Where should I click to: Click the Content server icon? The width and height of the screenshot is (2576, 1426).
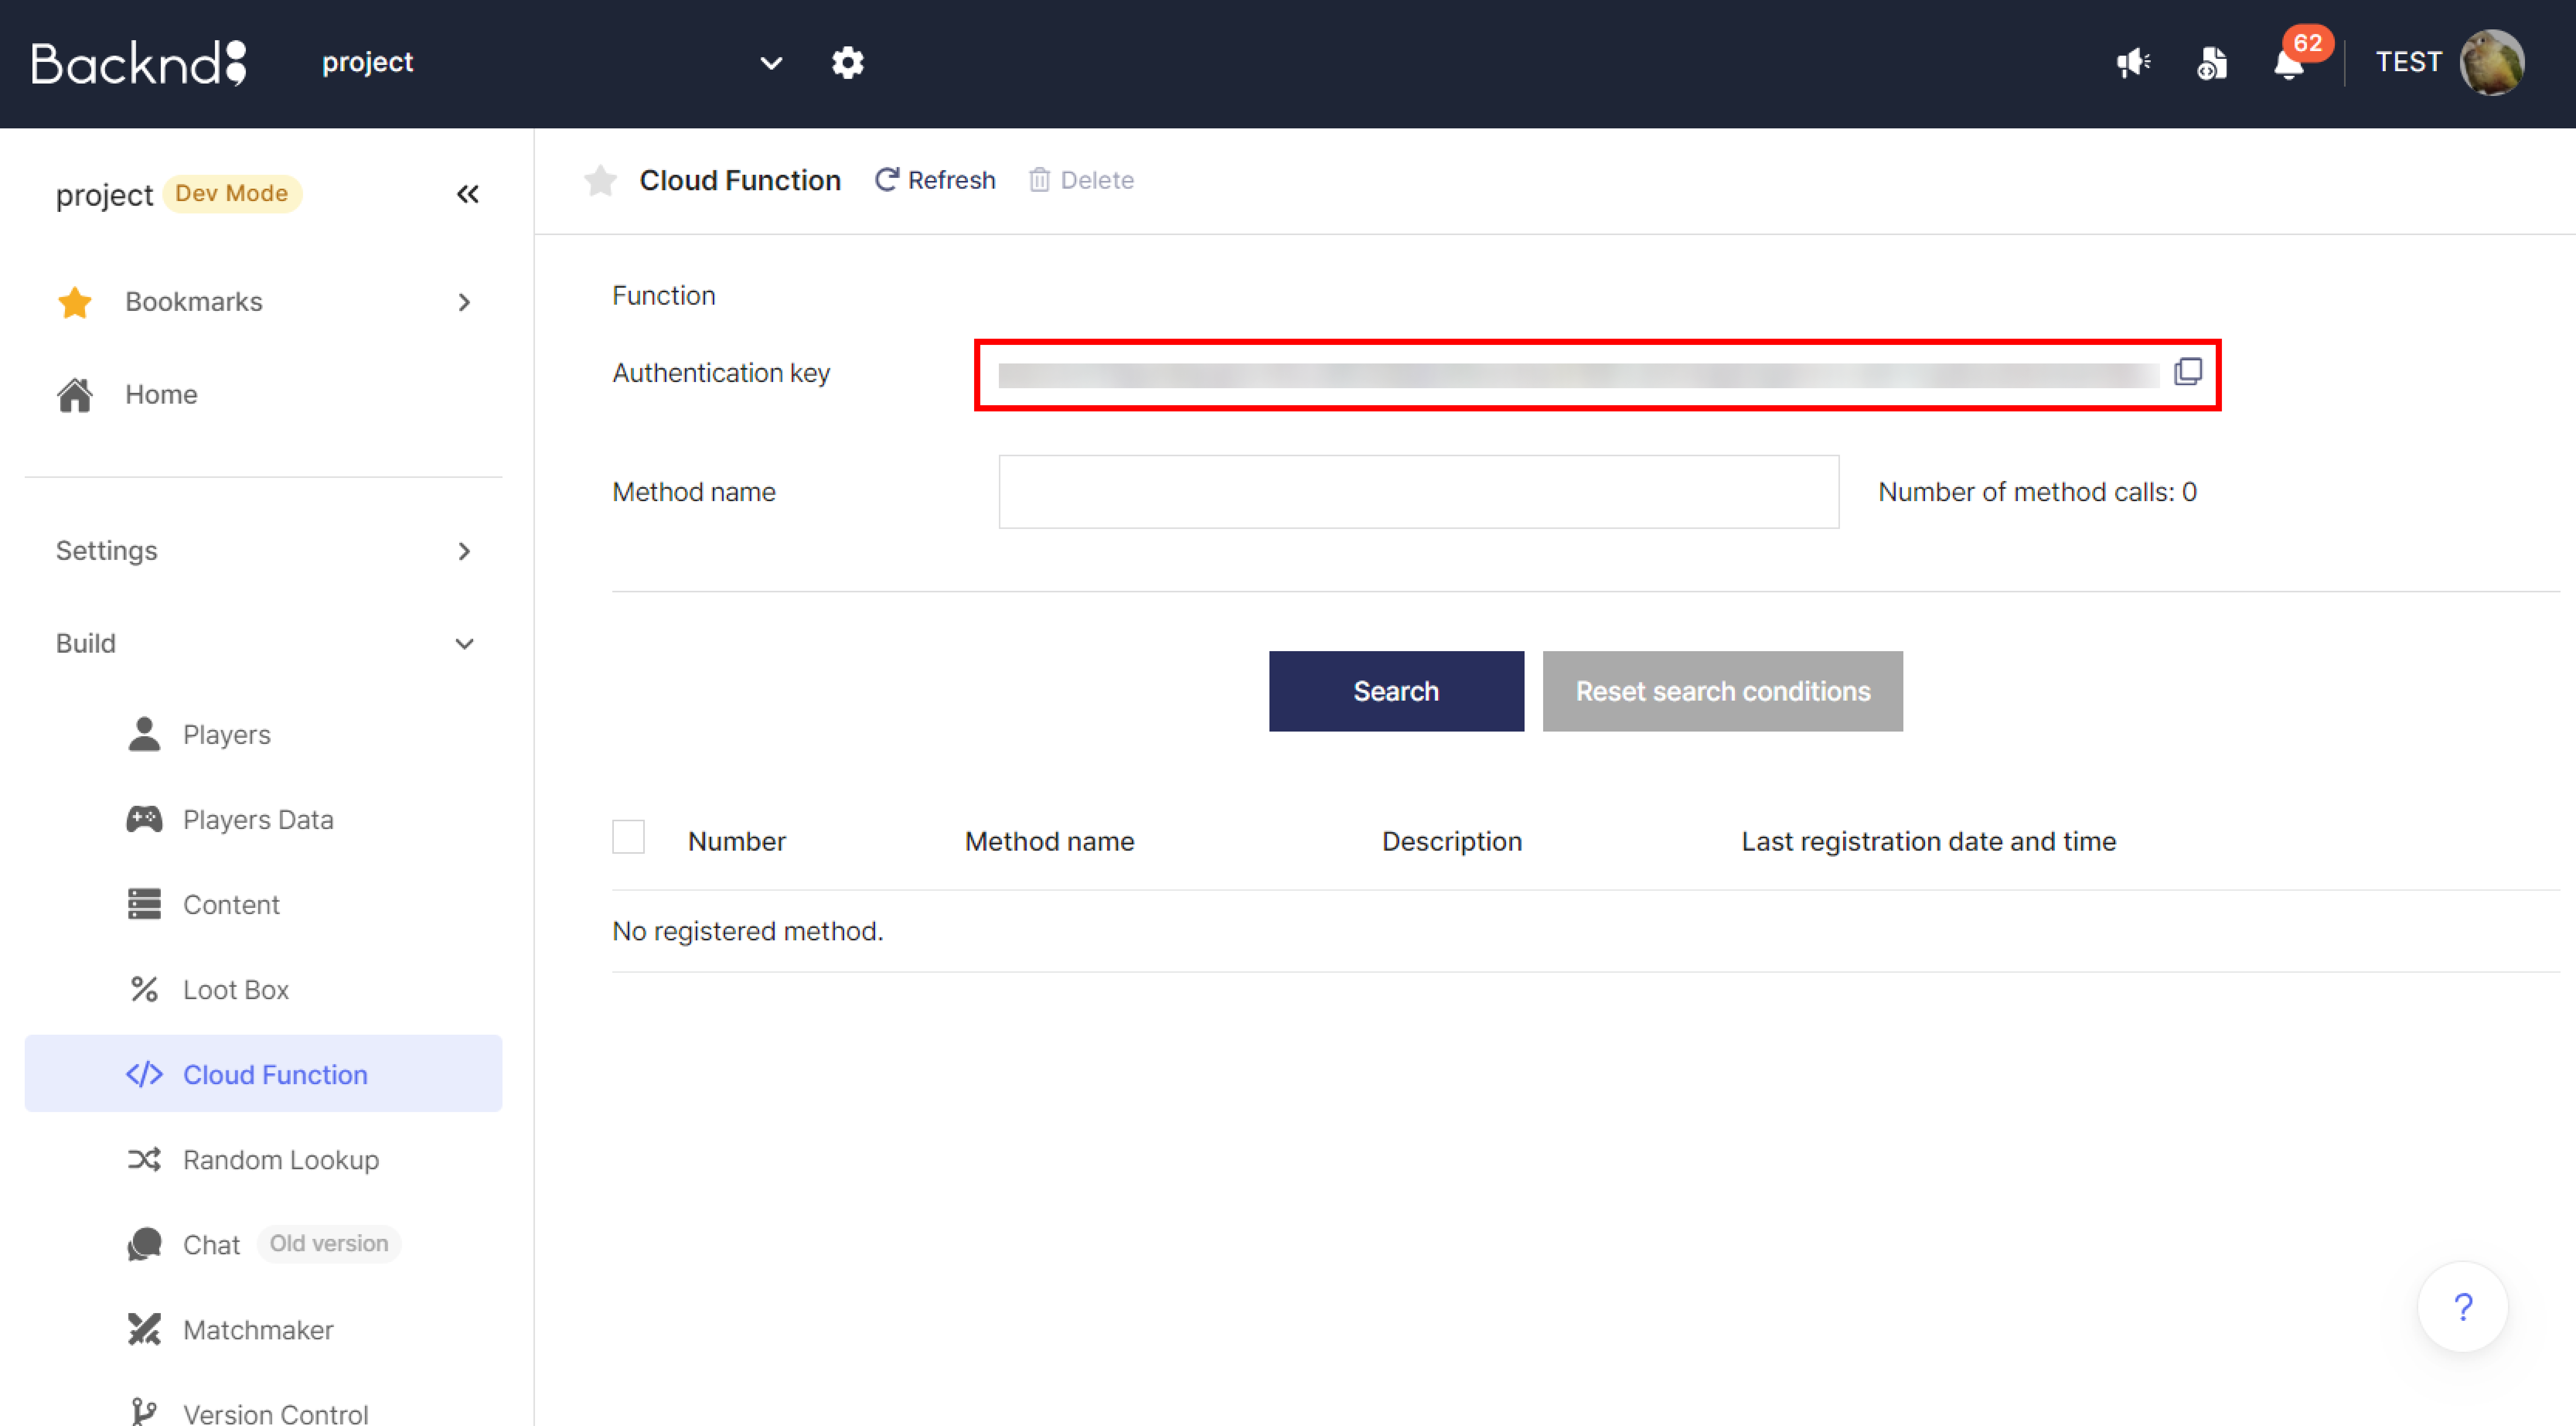coord(144,904)
